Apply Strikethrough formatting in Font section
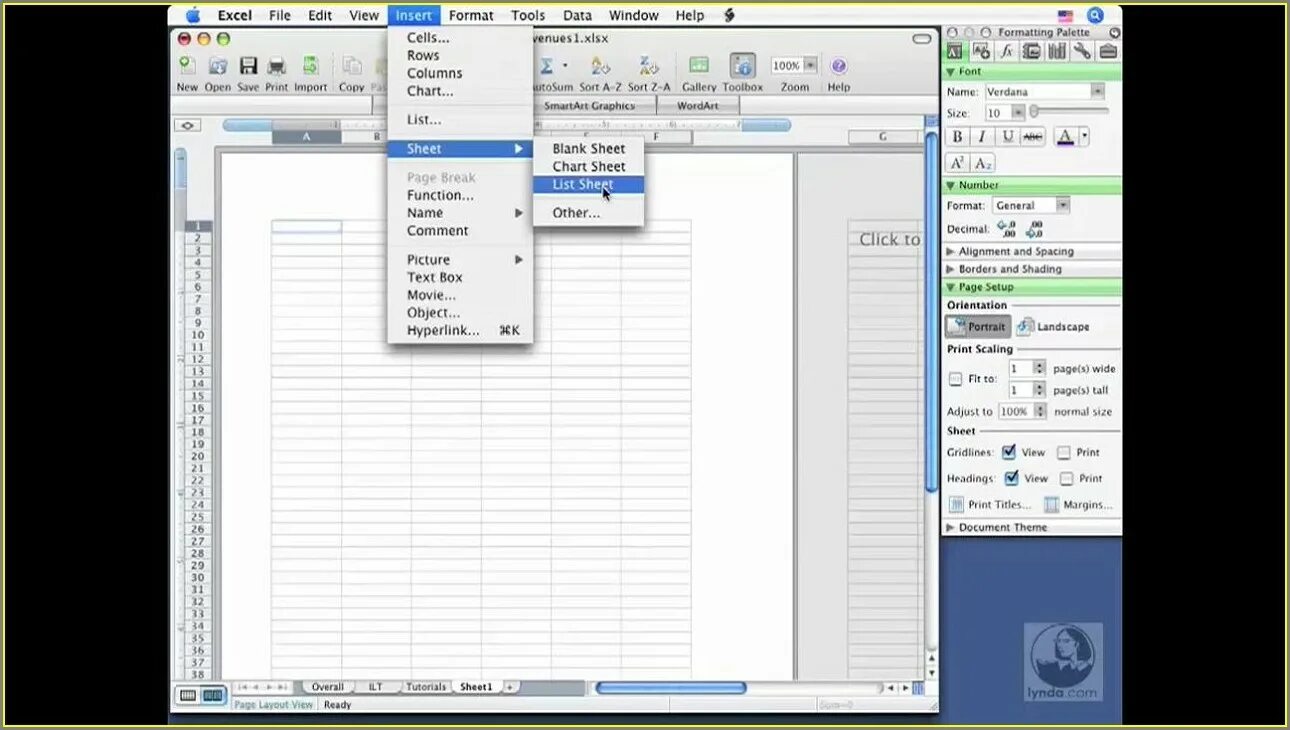Viewport: 1290px width, 730px height. [1033, 137]
